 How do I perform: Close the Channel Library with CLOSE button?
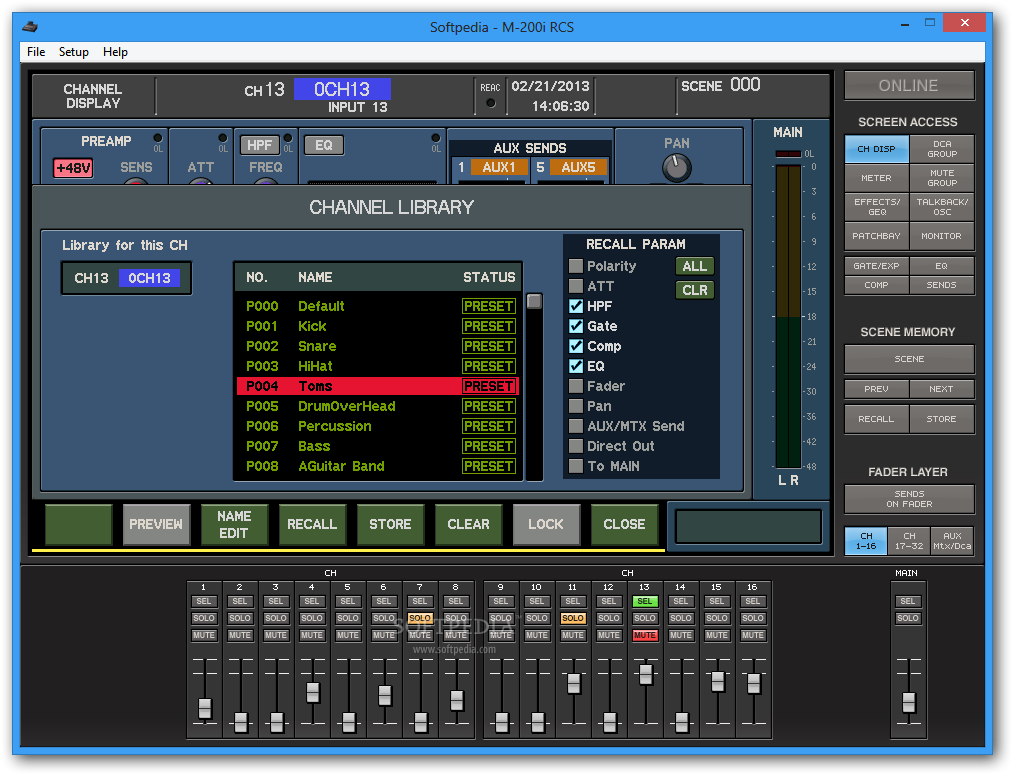tap(624, 524)
